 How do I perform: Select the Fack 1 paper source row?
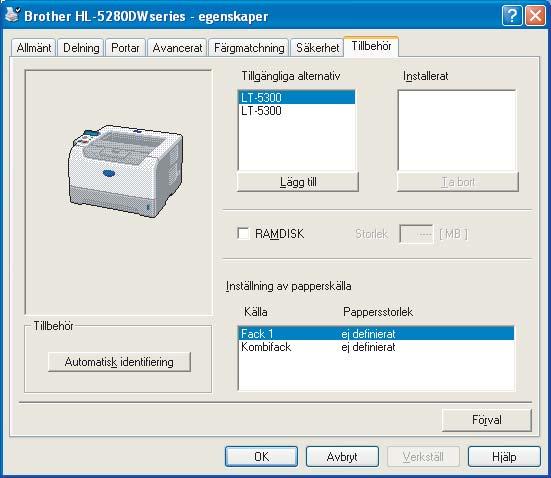[376, 334]
